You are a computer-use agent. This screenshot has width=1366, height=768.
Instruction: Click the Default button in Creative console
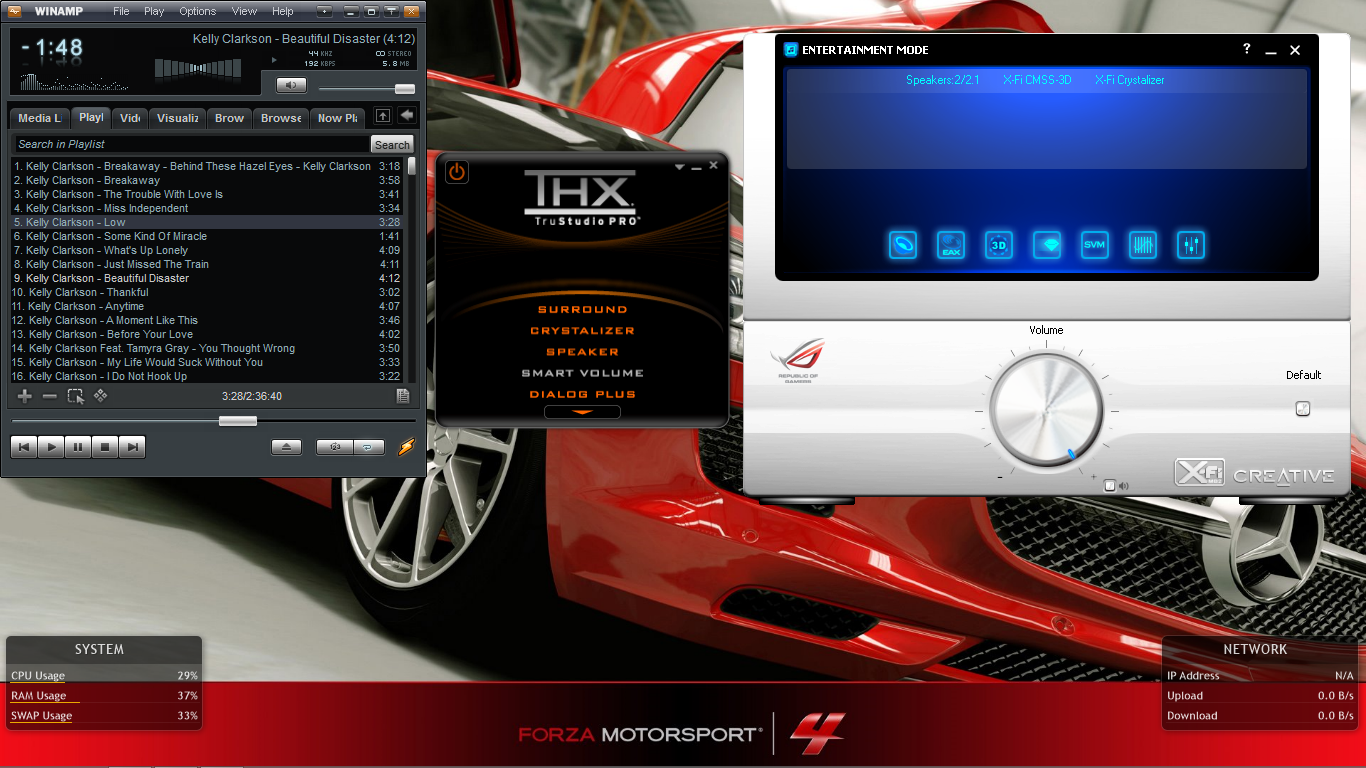click(1302, 408)
